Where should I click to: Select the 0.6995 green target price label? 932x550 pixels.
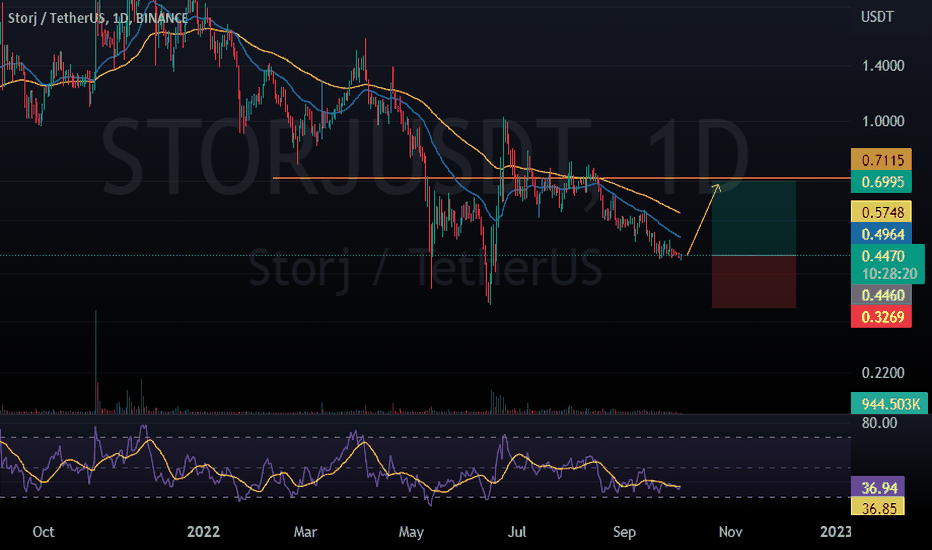tap(881, 182)
